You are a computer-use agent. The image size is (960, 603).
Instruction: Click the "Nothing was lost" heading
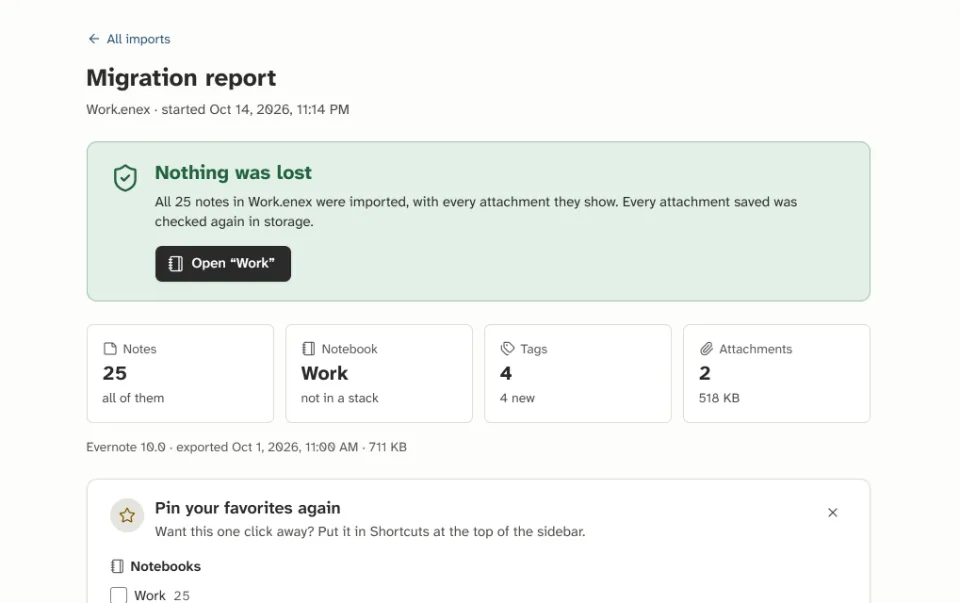coord(233,173)
